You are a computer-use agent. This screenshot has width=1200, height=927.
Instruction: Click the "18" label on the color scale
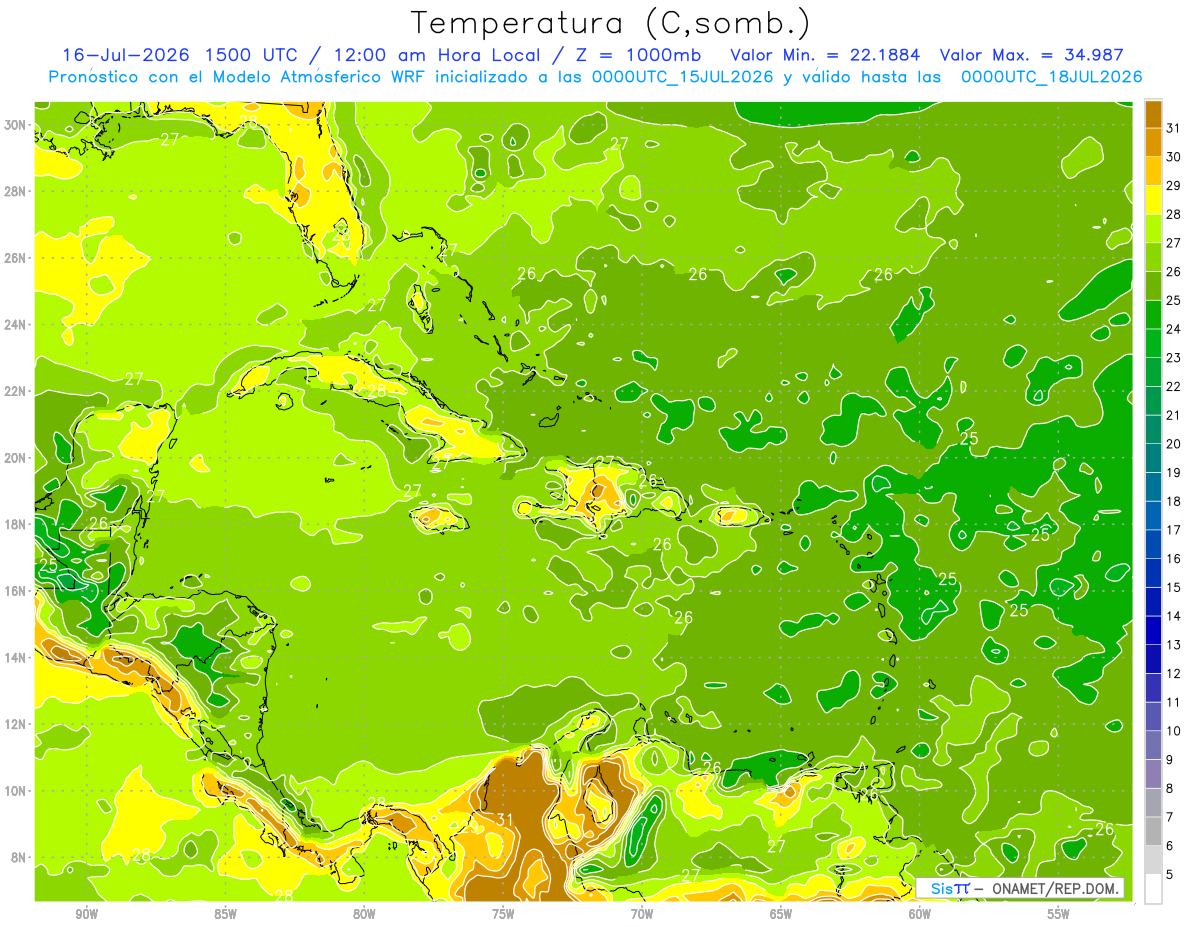coord(1174,501)
